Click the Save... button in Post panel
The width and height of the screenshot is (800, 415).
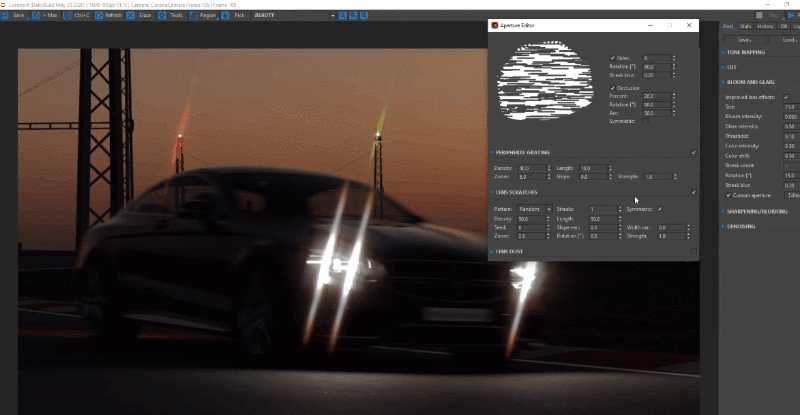(744, 39)
